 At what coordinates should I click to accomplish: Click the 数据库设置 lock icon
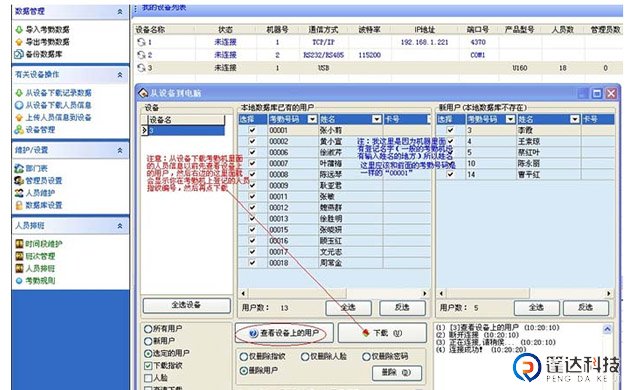[19, 205]
